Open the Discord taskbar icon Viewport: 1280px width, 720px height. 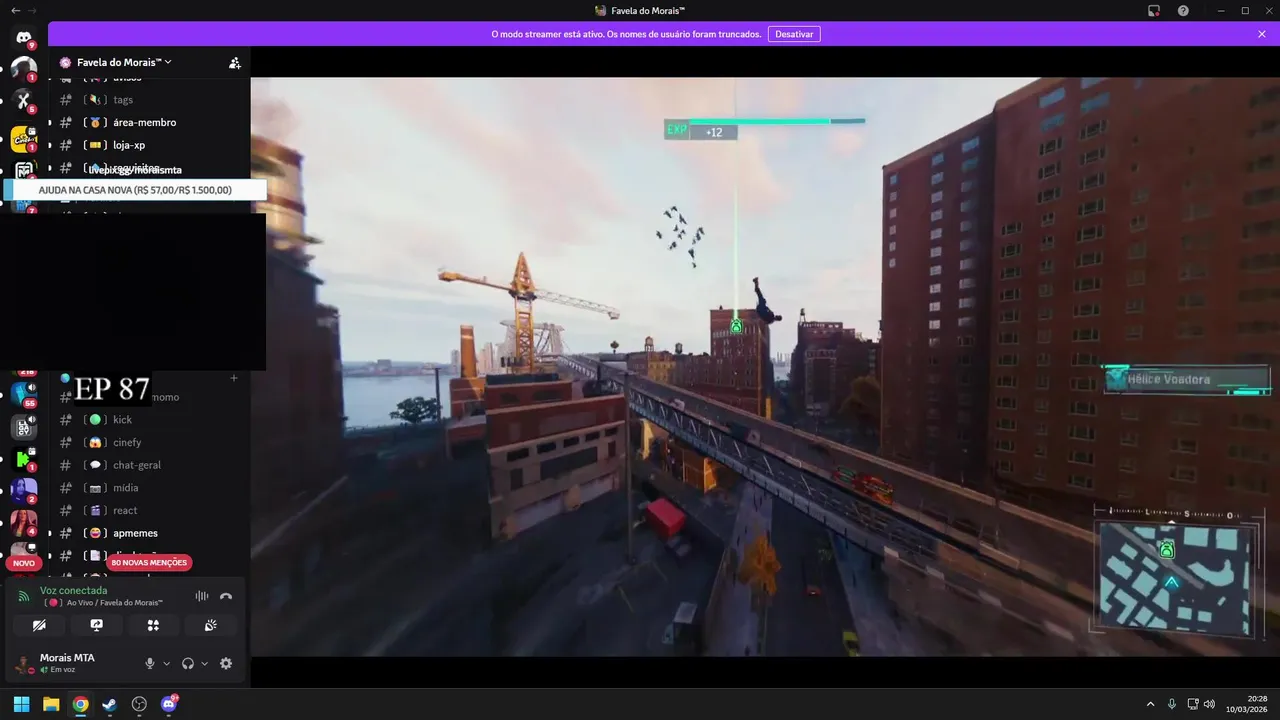tap(169, 704)
